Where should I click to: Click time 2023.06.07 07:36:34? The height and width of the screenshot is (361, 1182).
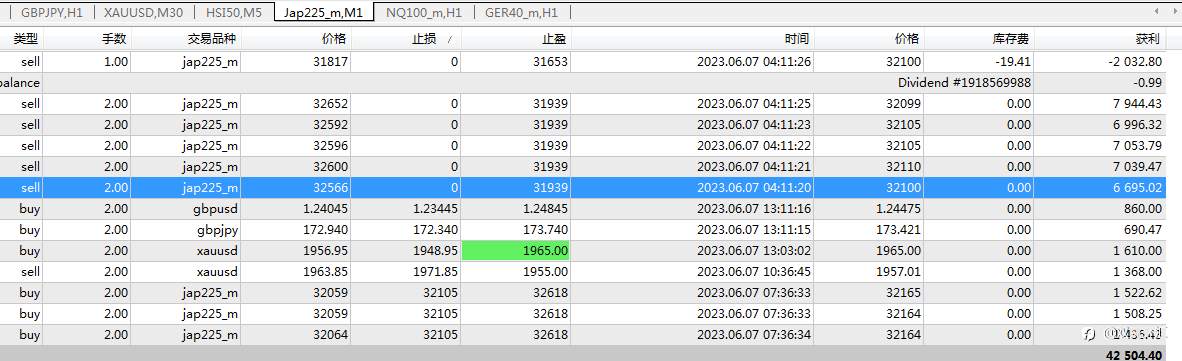[x=754, y=335]
